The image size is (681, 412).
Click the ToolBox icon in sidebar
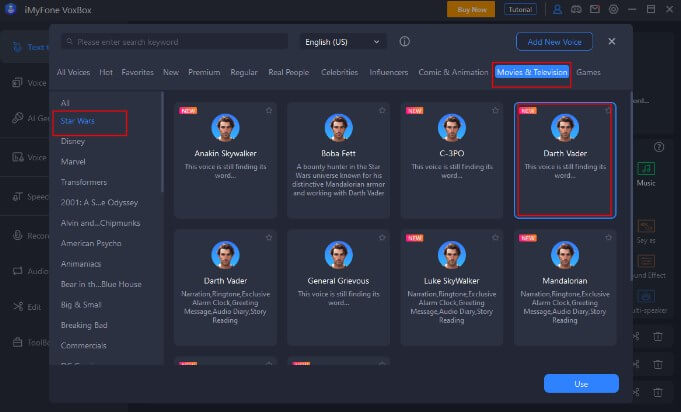pos(17,342)
